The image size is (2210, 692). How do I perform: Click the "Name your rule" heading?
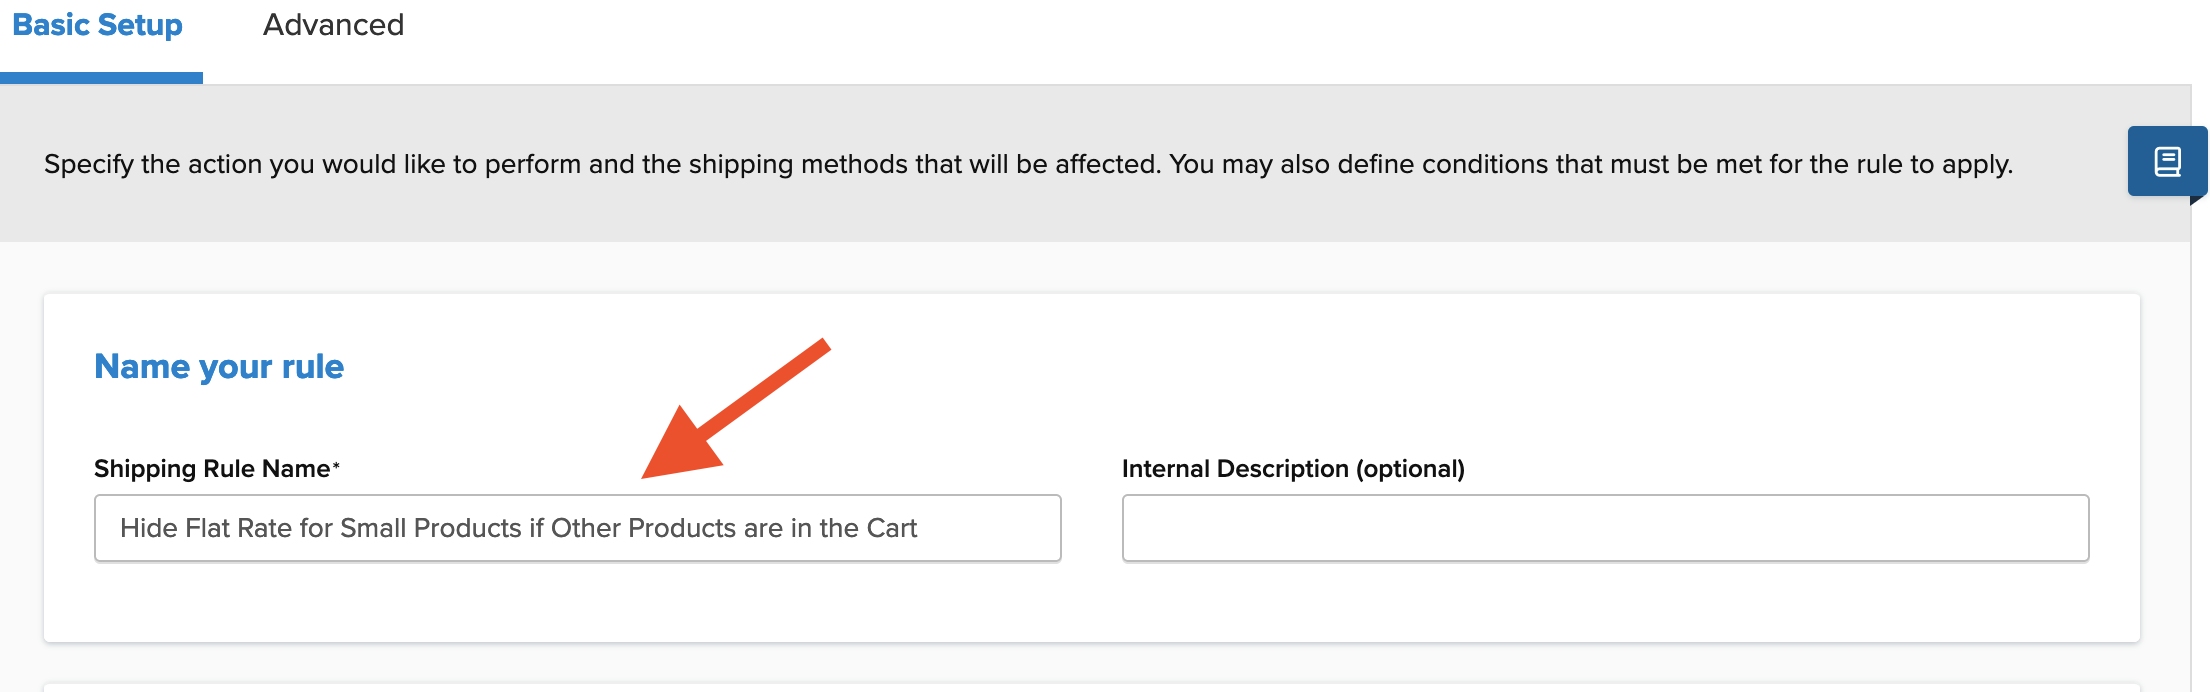point(219,367)
